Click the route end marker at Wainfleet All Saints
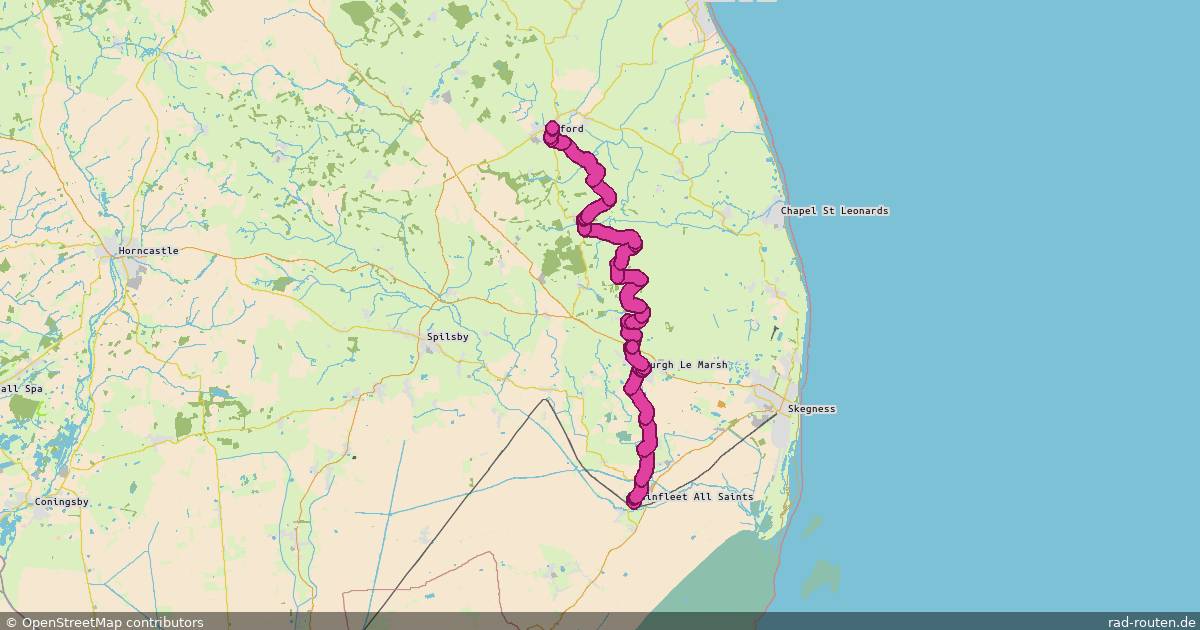The width and height of the screenshot is (1200, 630). 633,501
